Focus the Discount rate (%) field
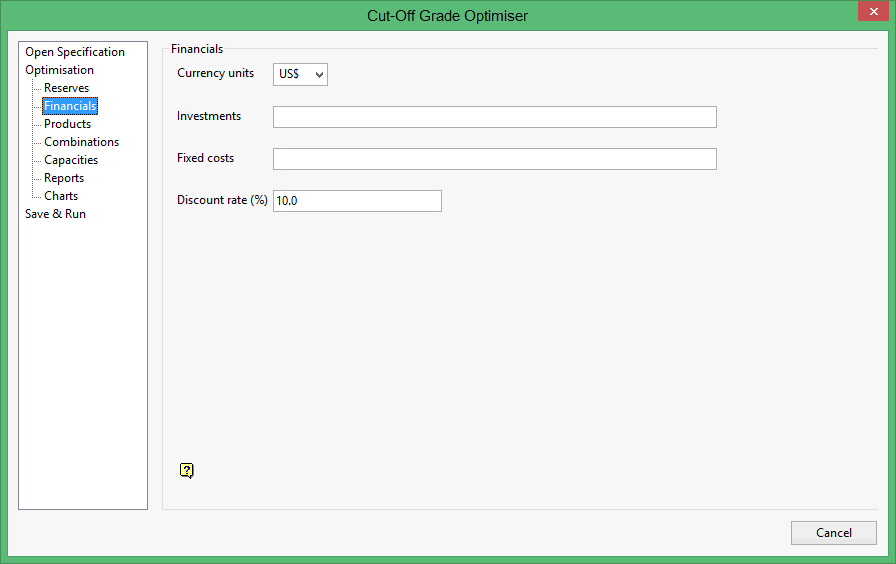This screenshot has height=564, width=896. pos(357,201)
